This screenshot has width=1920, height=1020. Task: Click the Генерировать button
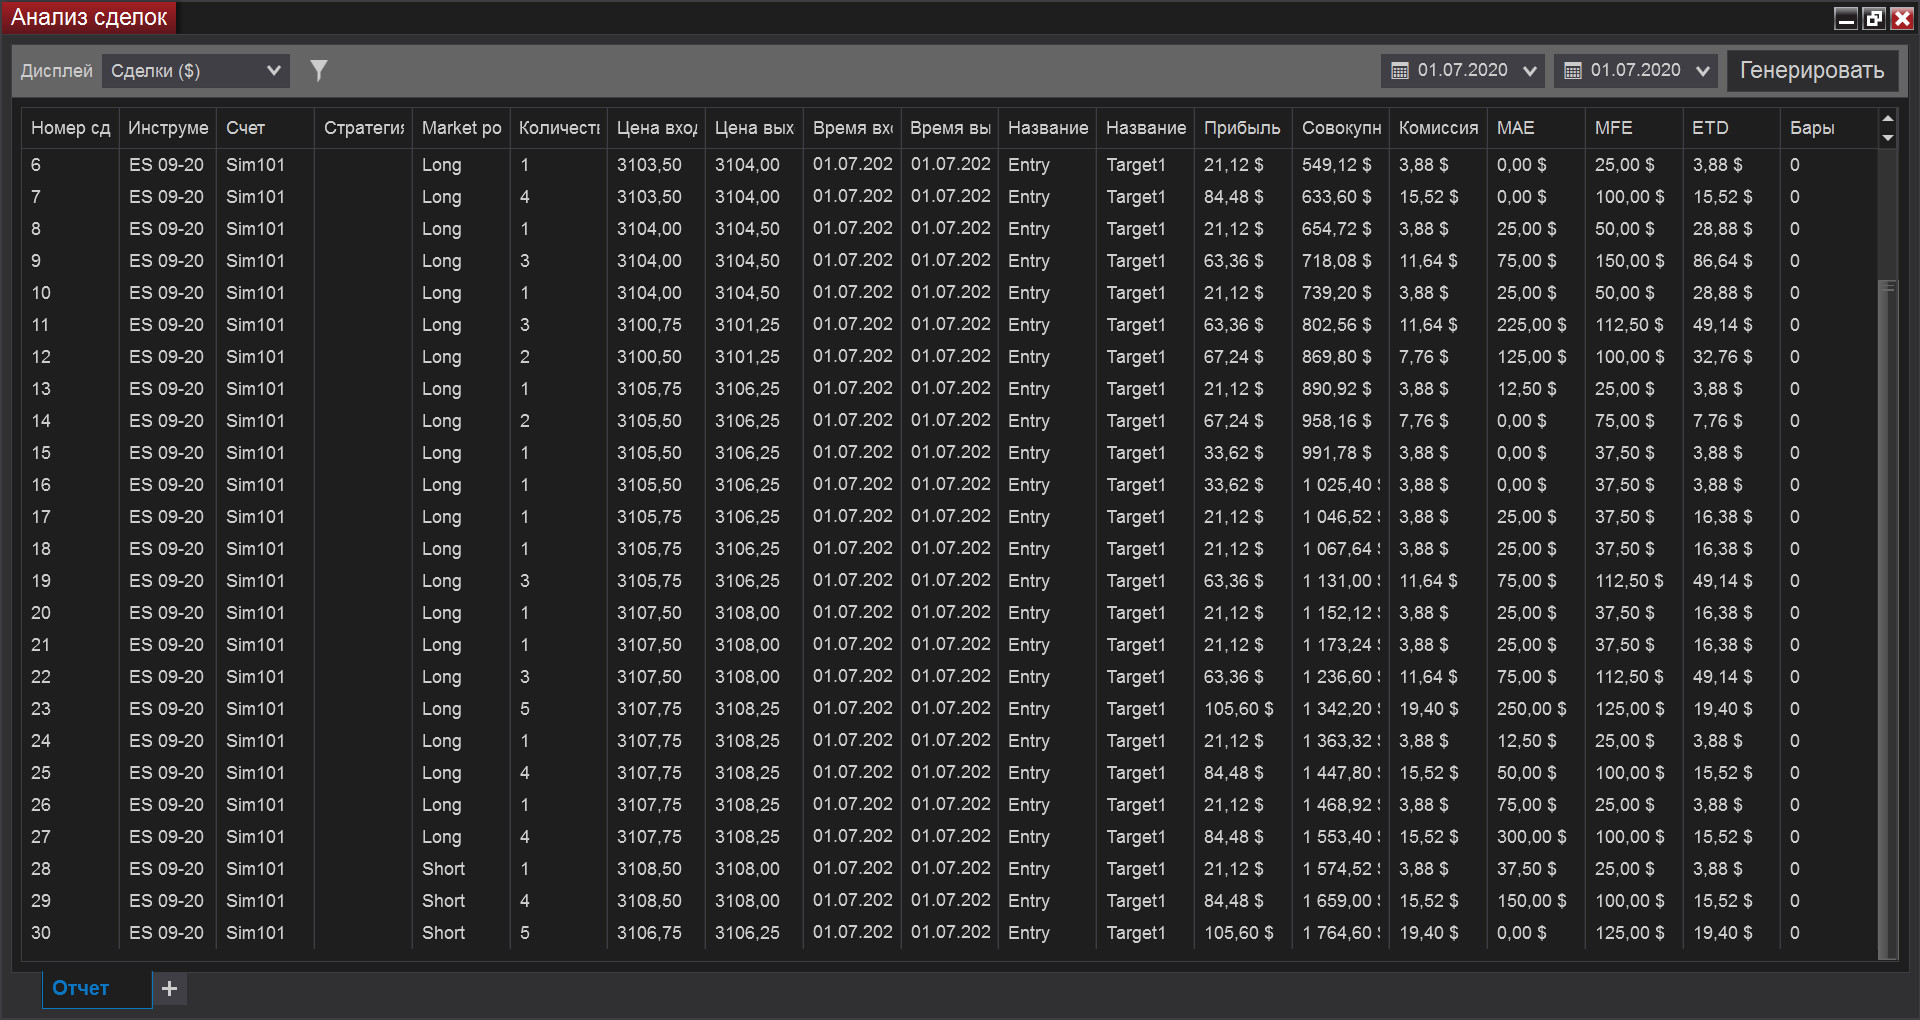tap(1812, 71)
